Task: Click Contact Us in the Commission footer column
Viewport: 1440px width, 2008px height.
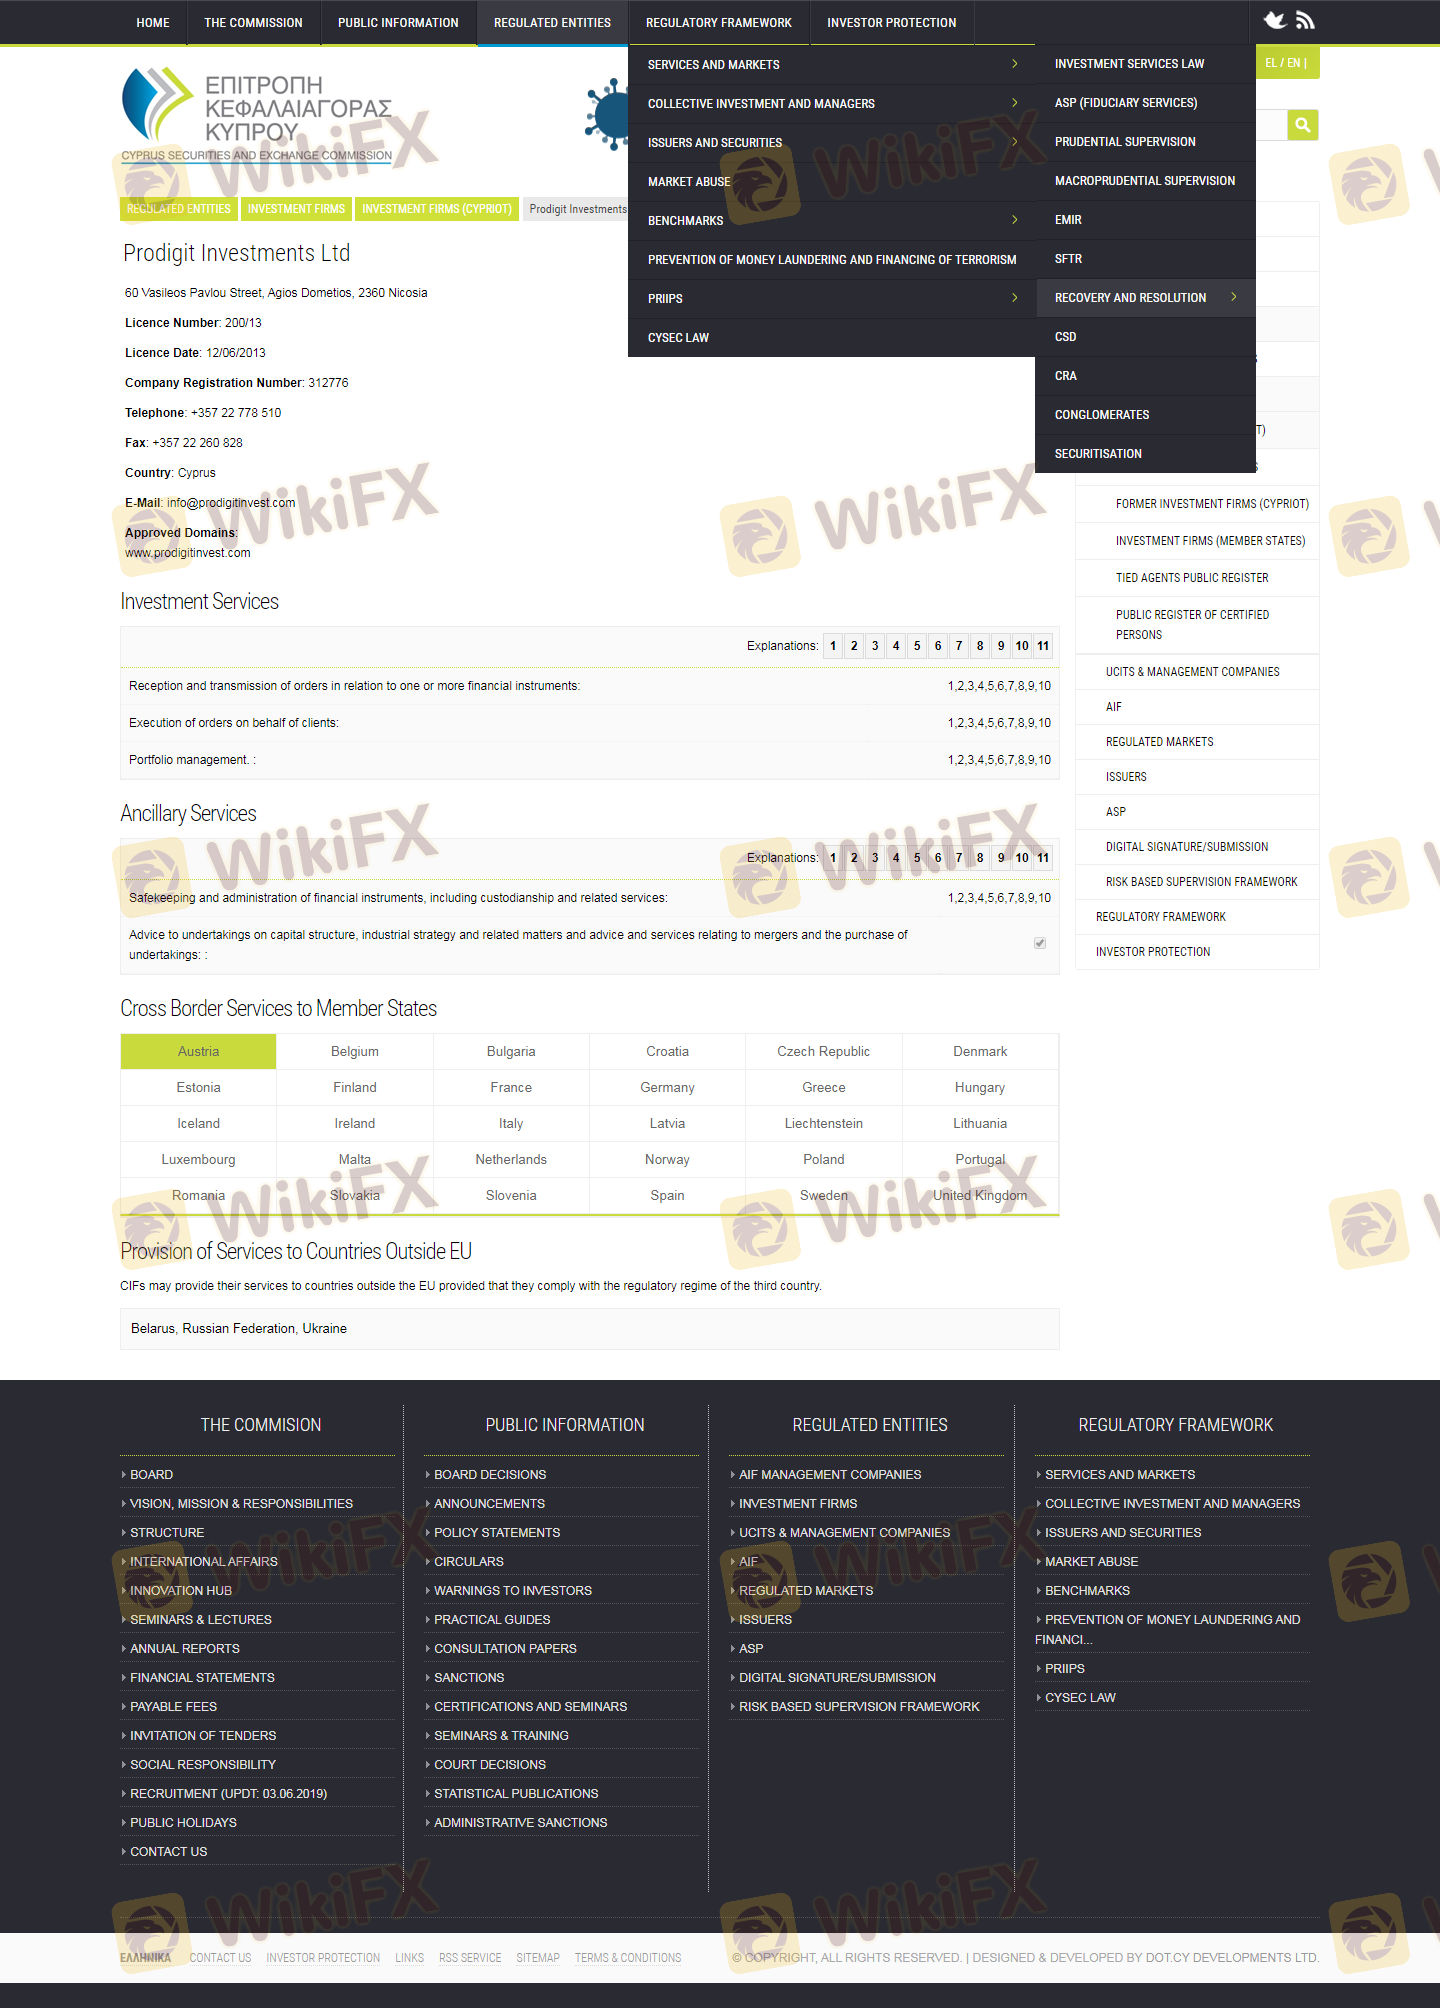Action: click(x=168, y=1851)
